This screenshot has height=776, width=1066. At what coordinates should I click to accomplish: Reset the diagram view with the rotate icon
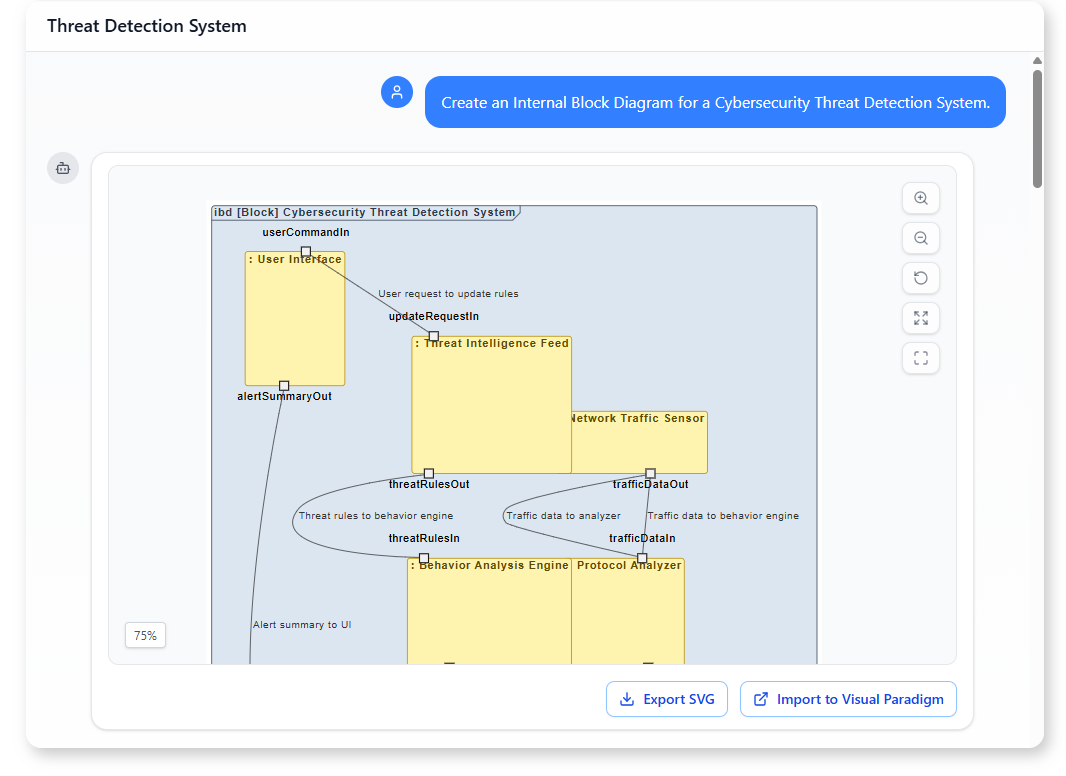tap(920, 279)
